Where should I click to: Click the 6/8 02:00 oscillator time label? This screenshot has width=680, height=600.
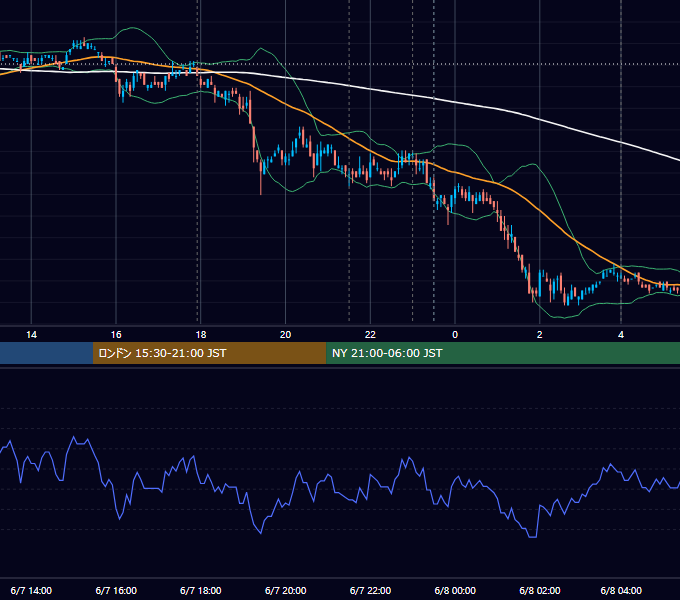click(x=539, y=590)
